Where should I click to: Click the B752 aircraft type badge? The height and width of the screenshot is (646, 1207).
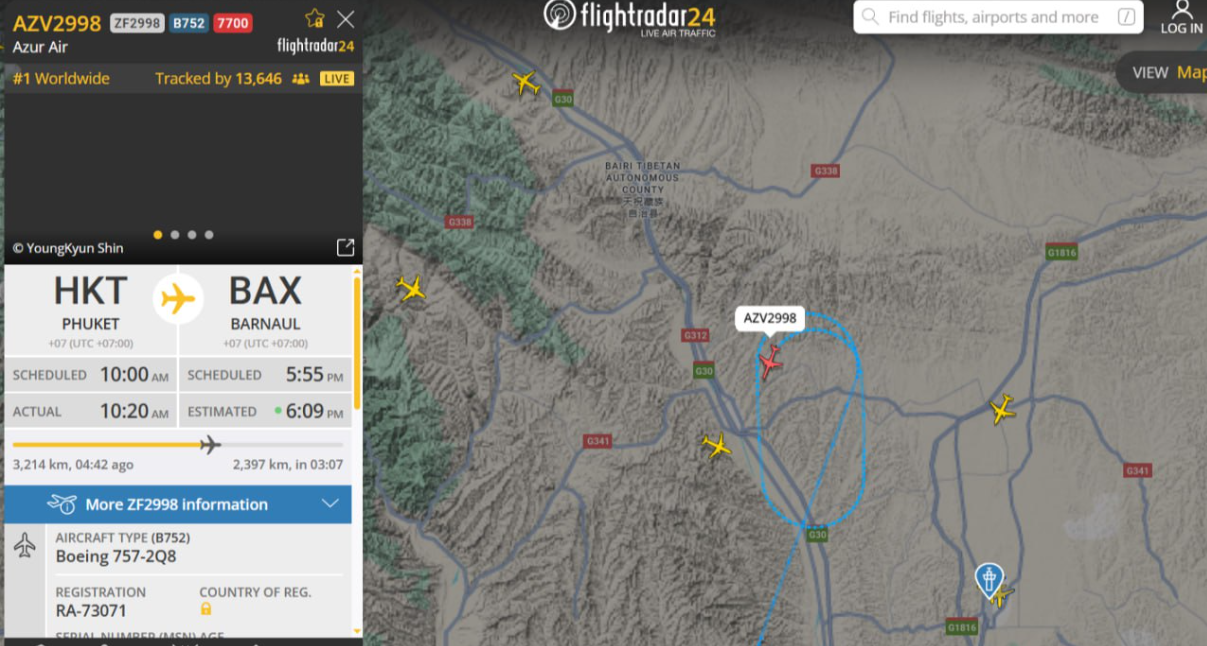coord(188,23)
